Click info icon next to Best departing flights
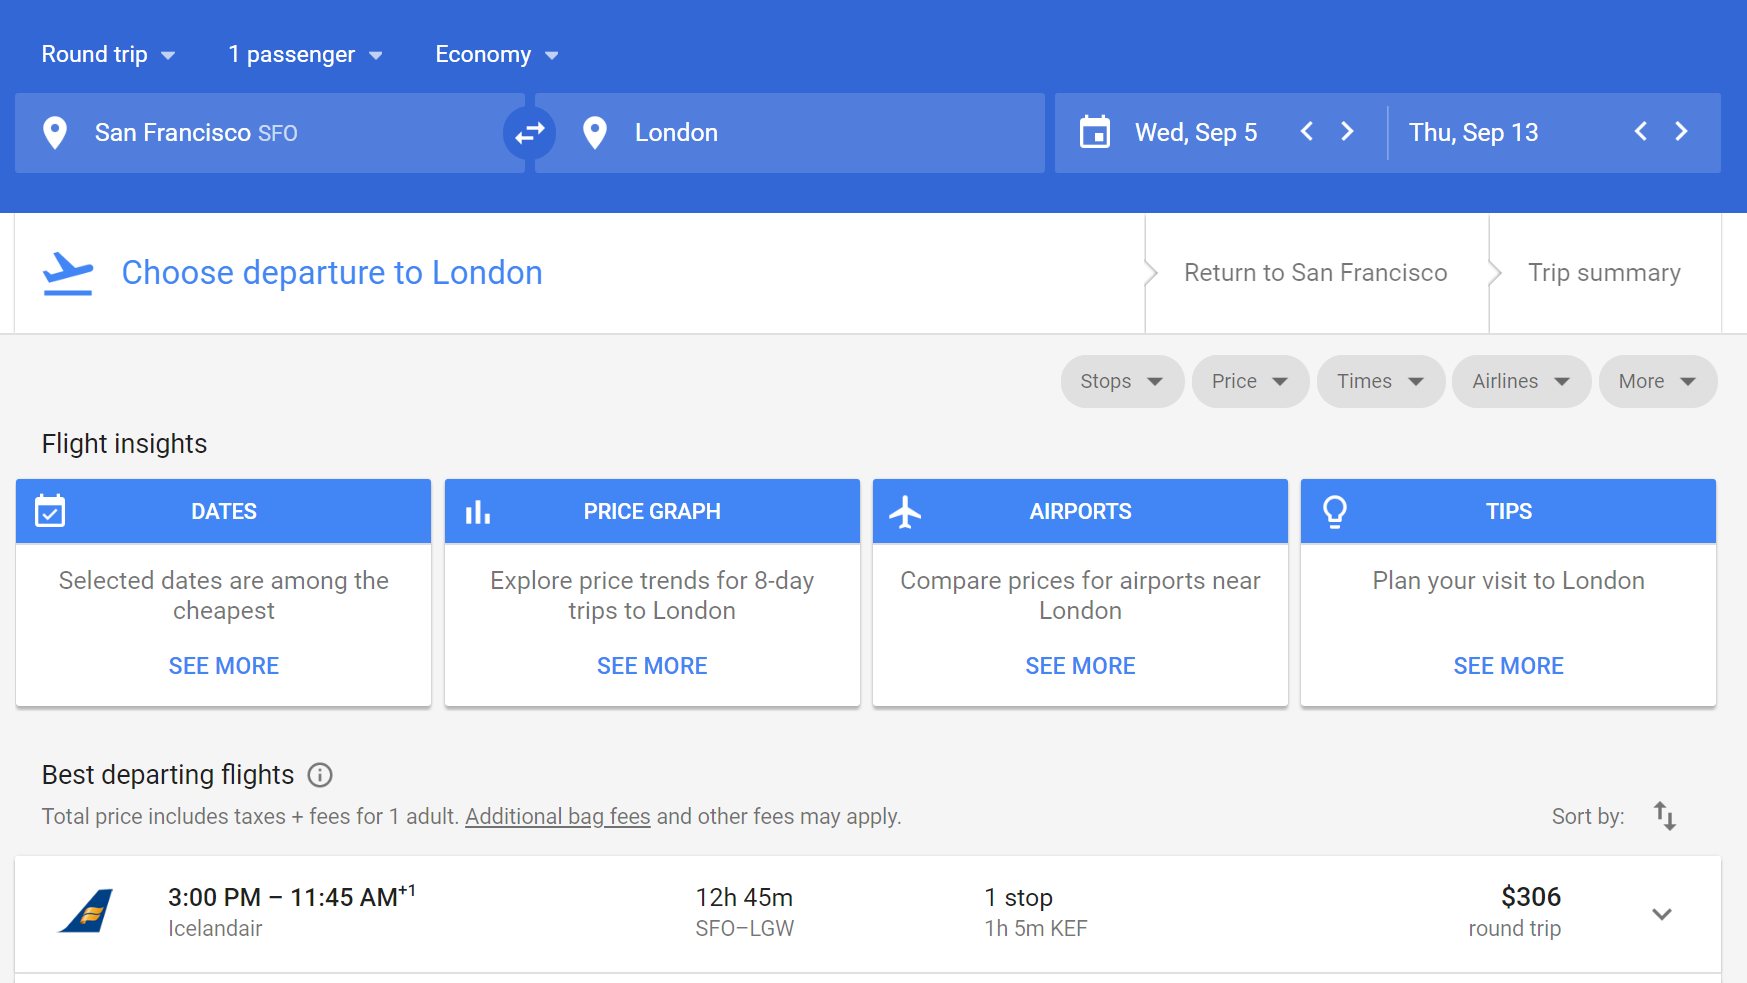The width and height of the screenshot is (1747, 983). coord(320,775)
